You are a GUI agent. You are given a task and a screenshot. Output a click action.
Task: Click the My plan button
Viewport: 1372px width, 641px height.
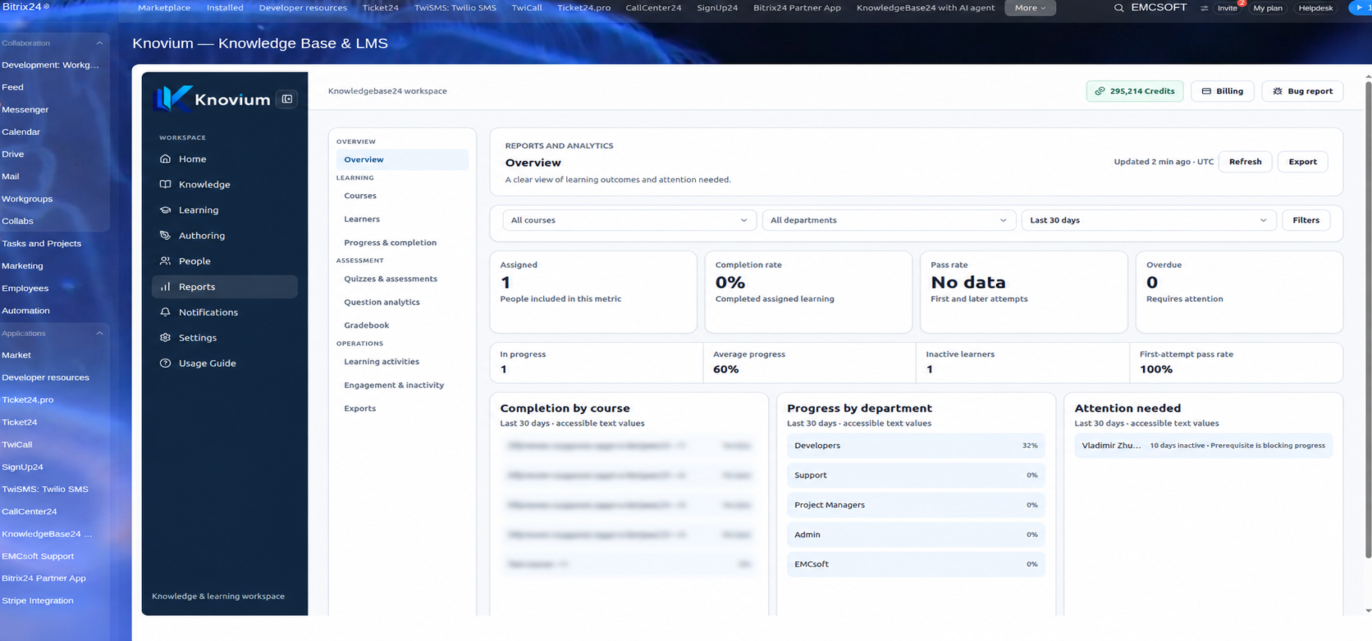pos(1267,8)
